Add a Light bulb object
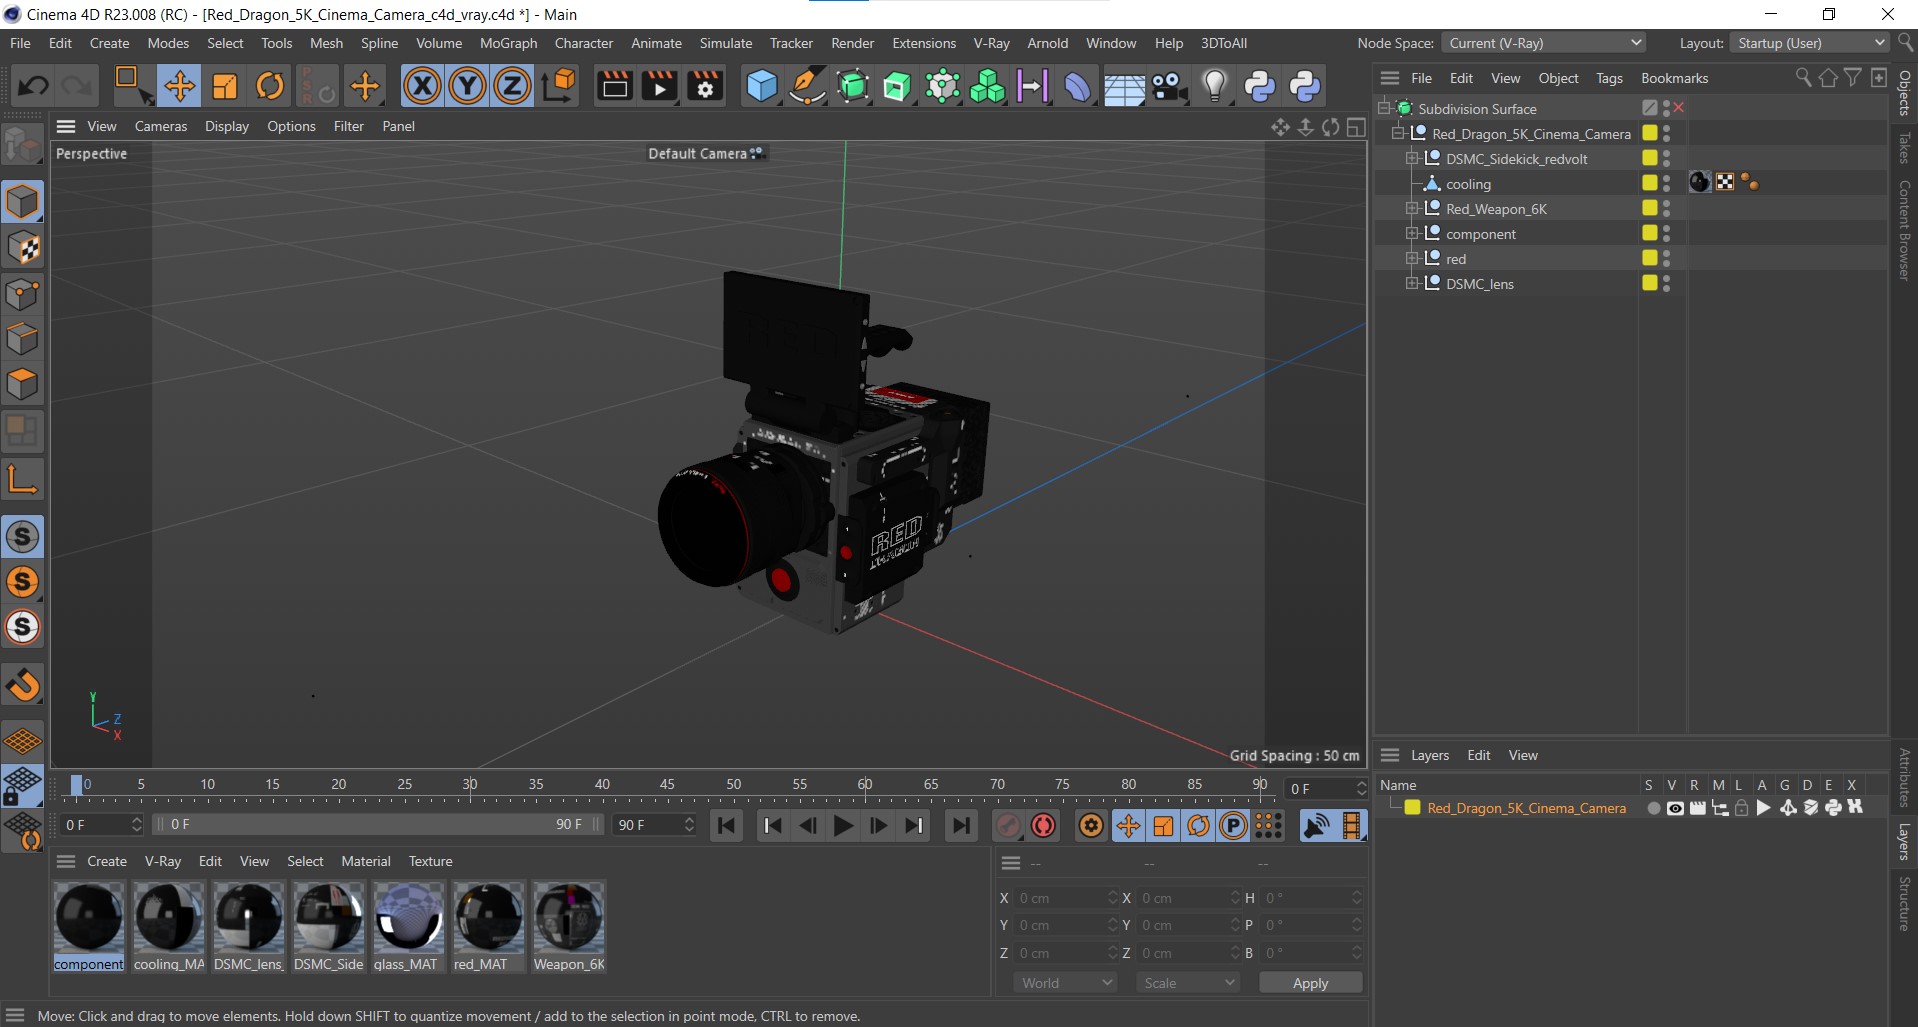Screen dimensions: 1918x1027 (x=1214, y=86)
